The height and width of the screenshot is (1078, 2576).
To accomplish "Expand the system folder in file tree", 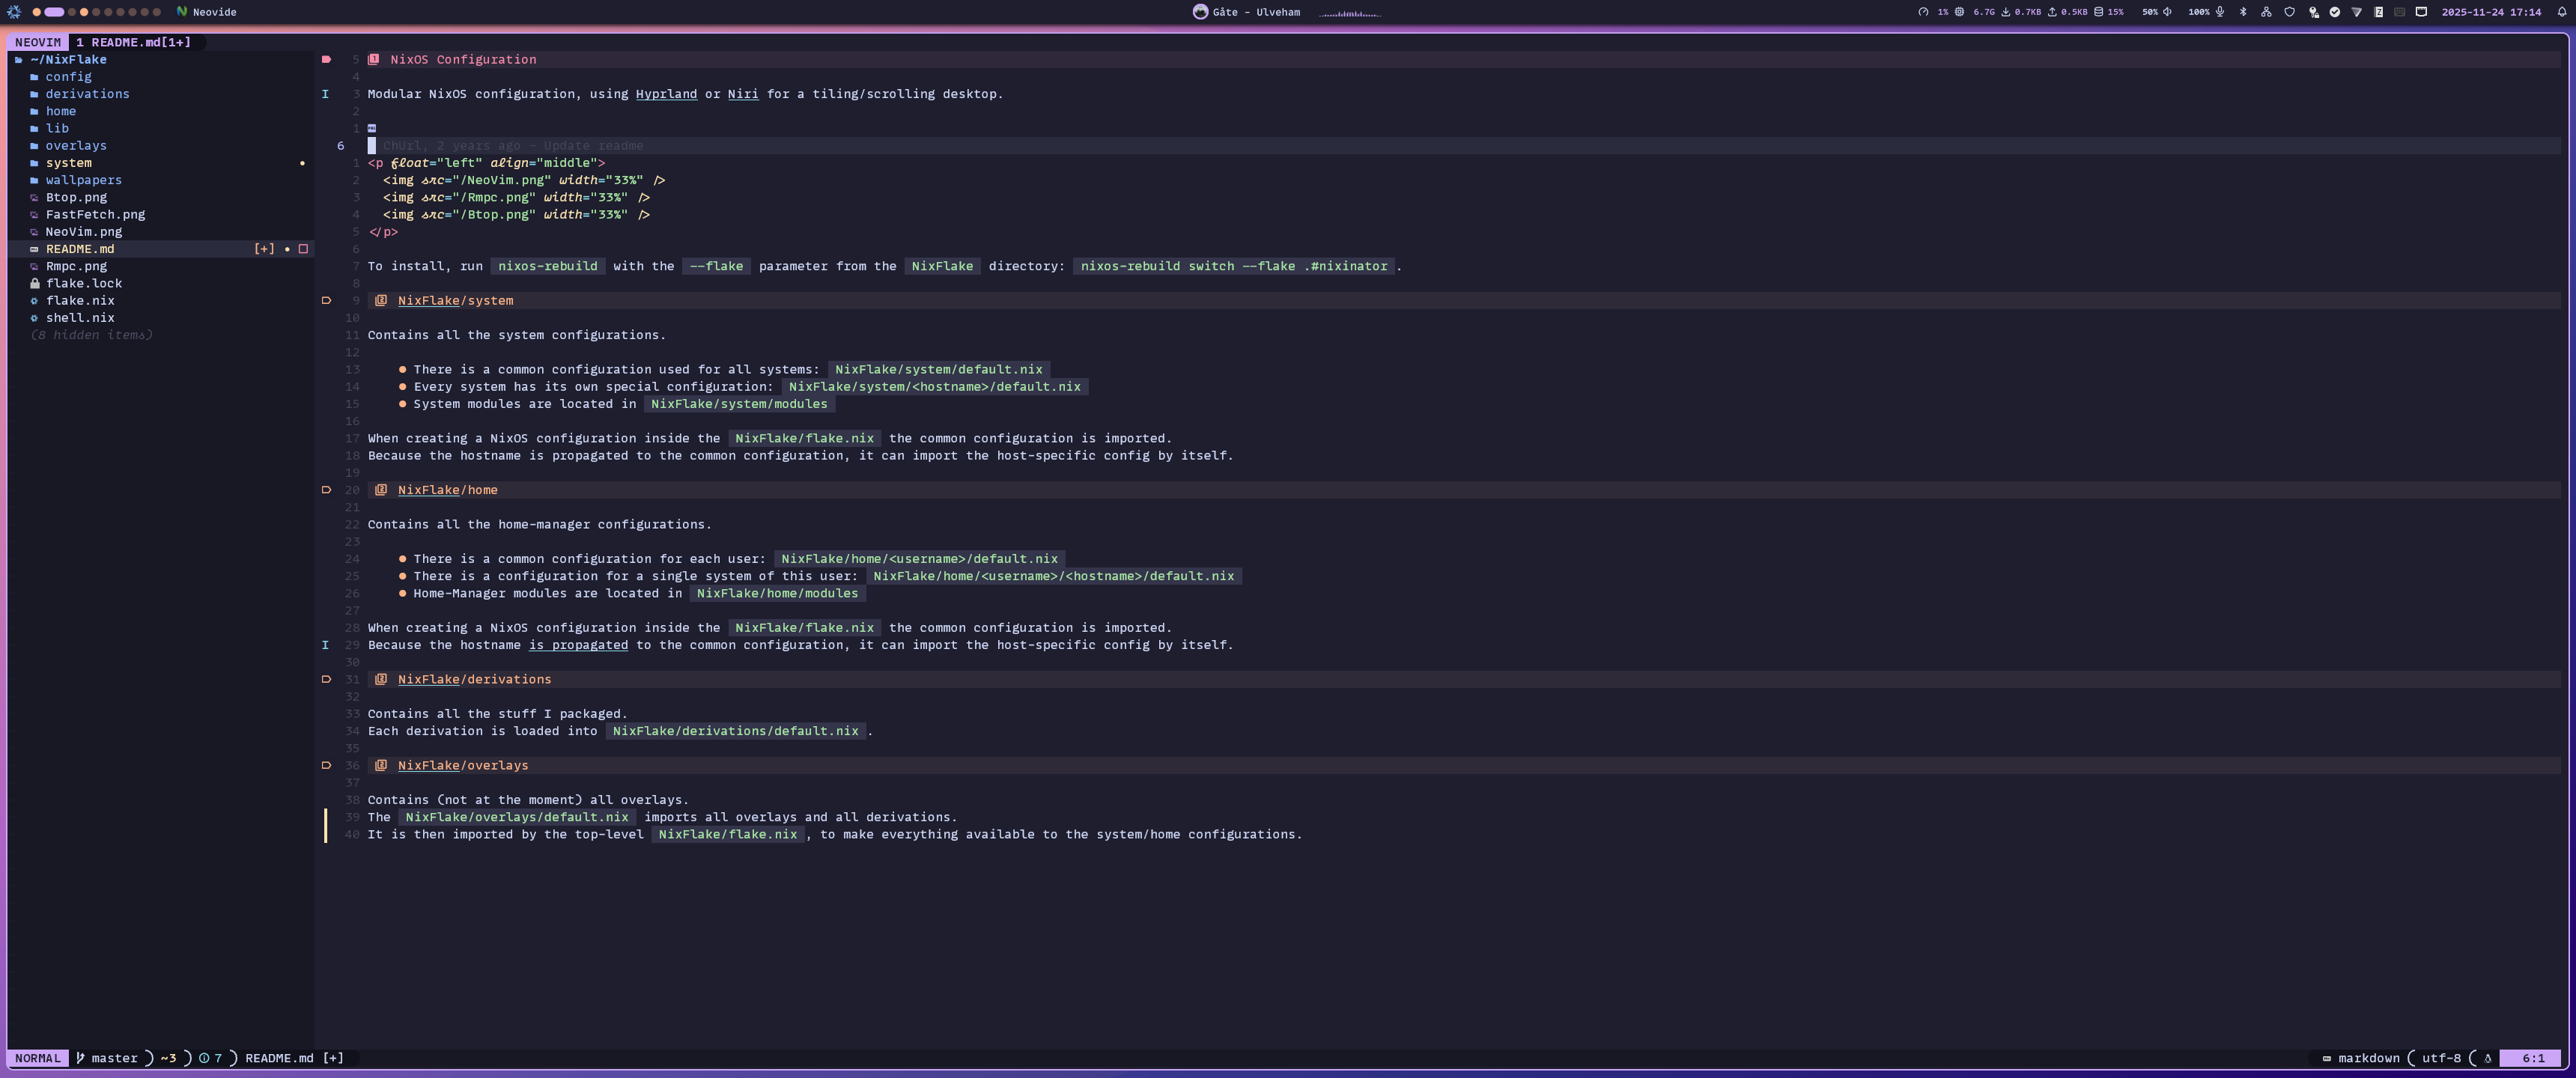I will (x=68, y=163).
